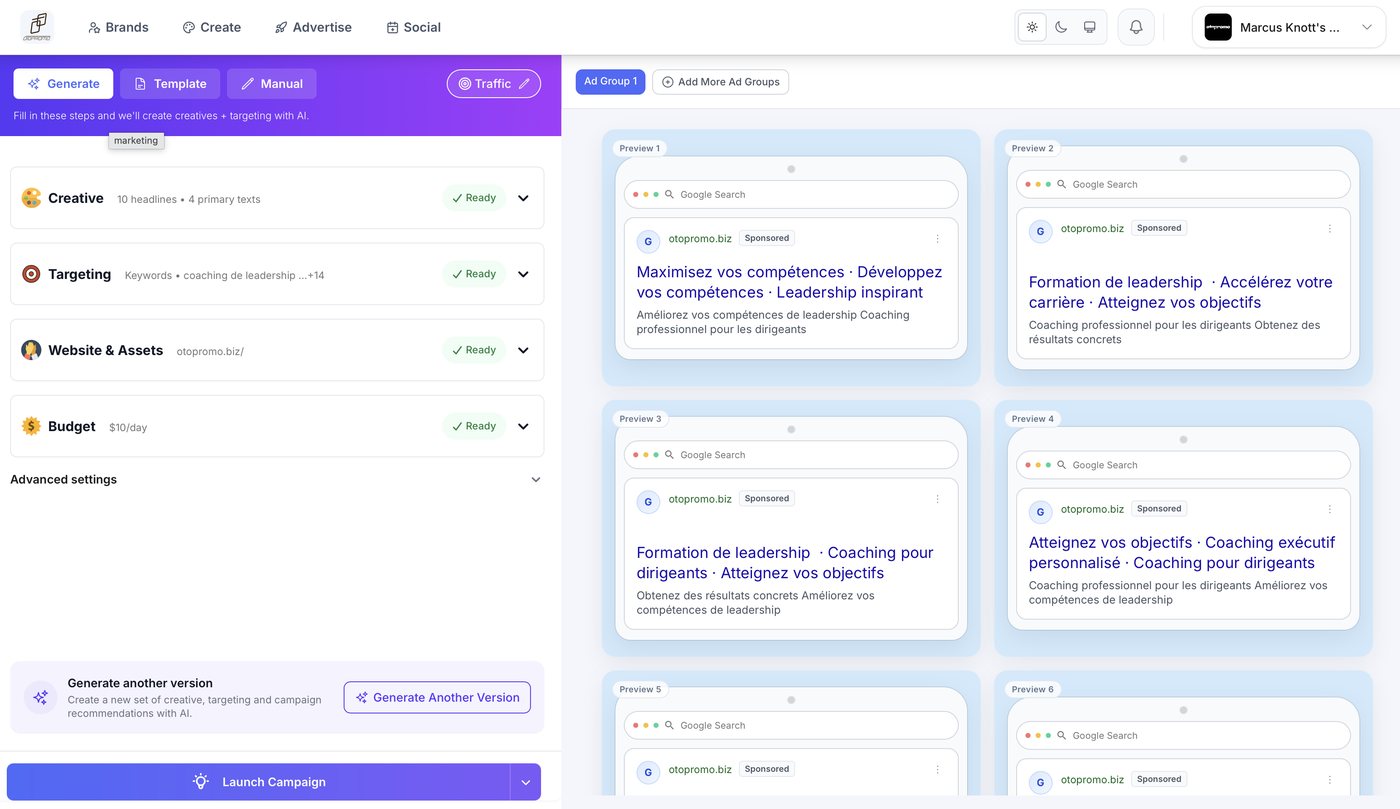The image size is (1400, 809).
Task: Click the Keywords 'coaching de leadership' summary
Action: coord(225,275)
